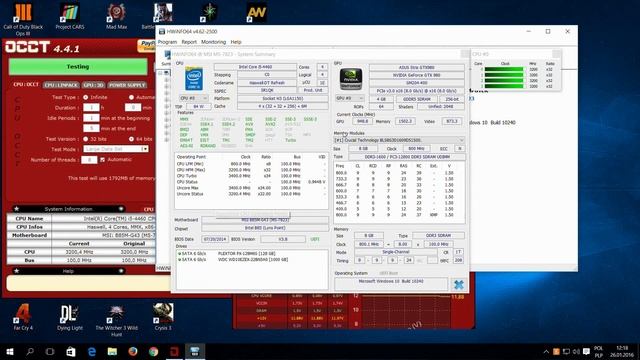The height and width of the screenshot is (360, 640).
Task: Click the System Information header in OCCT
Action: click(x=69, y=209)
